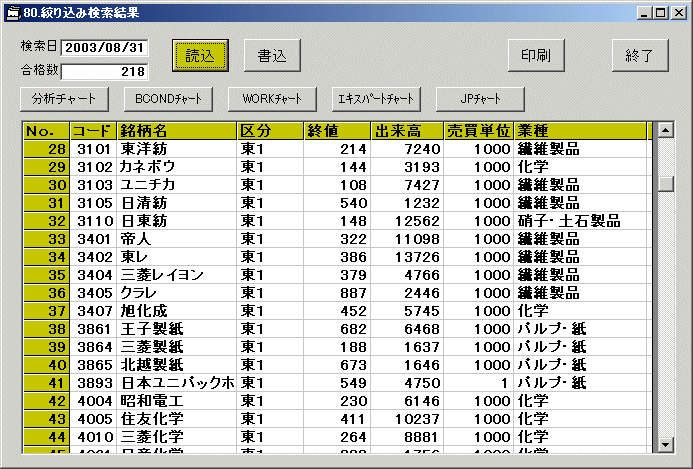This screenshot has height=469, width=693.
Task: Click the 書込 button
Action: [272, 56]
